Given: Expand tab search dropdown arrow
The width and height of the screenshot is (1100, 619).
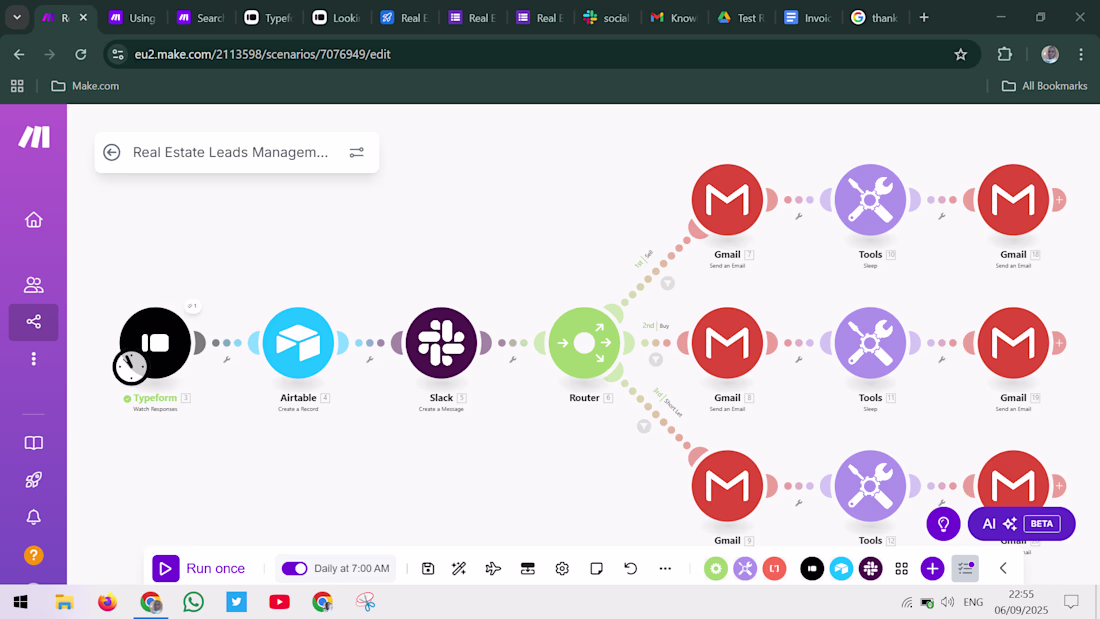Looking at the screenshot, I should pos(17,18).
